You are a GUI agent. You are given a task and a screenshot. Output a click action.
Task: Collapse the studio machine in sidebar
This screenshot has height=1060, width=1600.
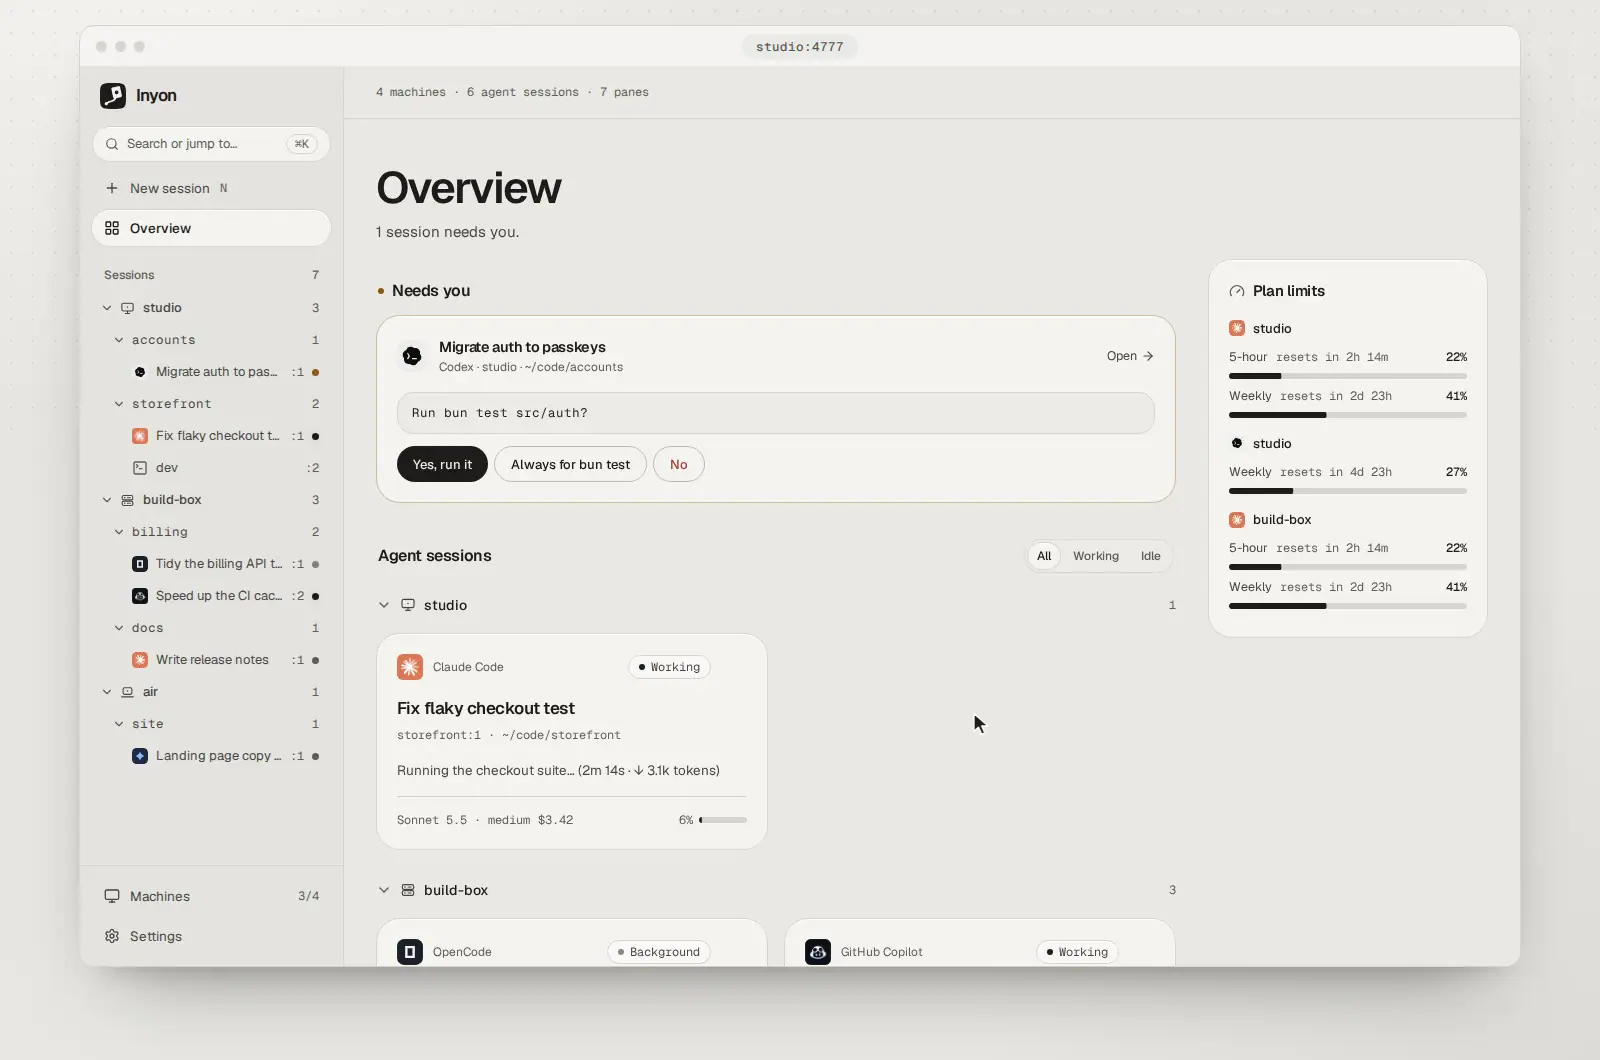pyautogui.click(x=107, y=308)
